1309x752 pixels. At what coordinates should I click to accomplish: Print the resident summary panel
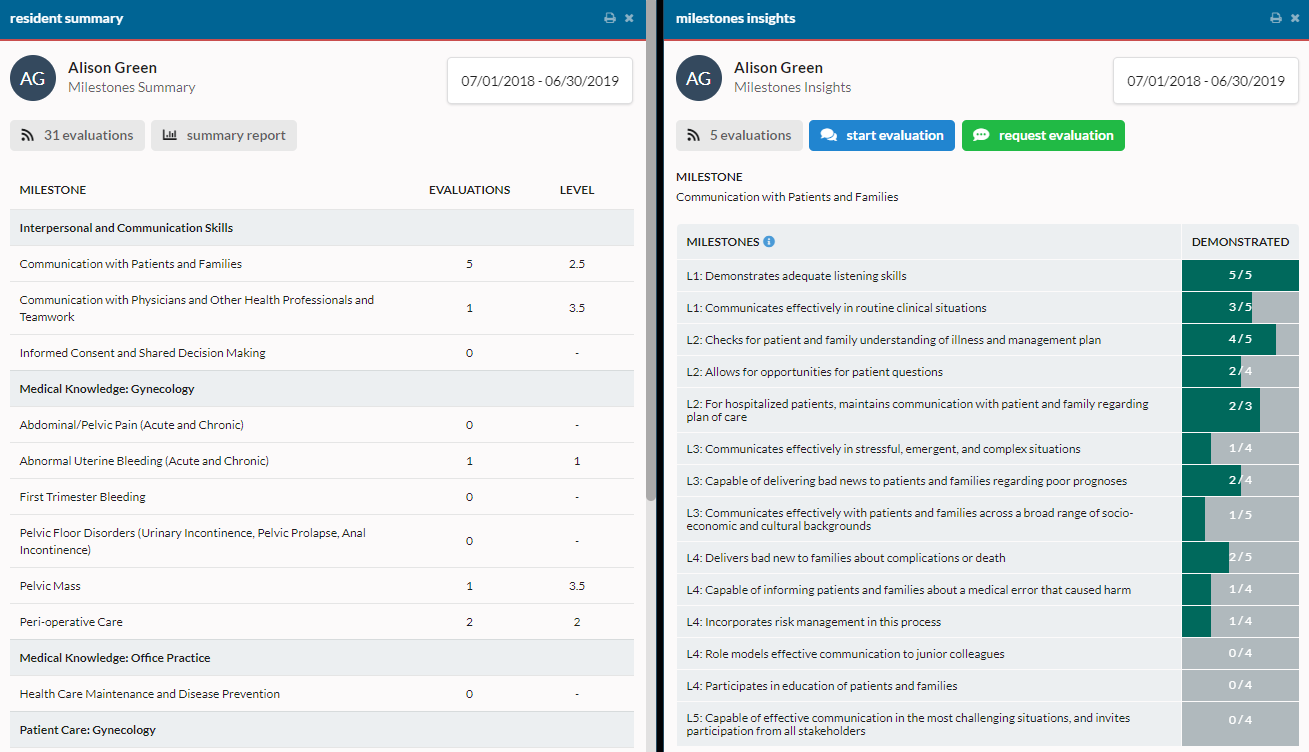click(x=610, y=18)
